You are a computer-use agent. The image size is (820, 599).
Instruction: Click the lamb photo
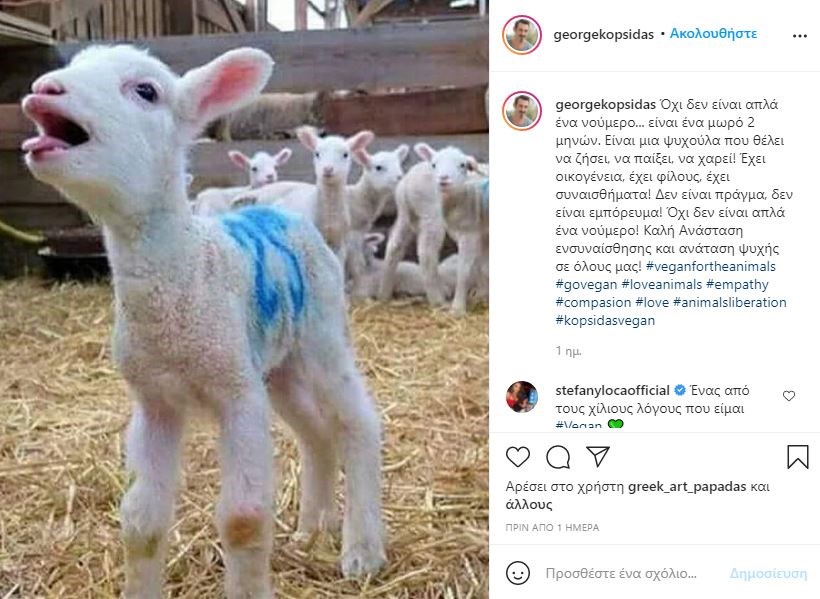point(244,299)
